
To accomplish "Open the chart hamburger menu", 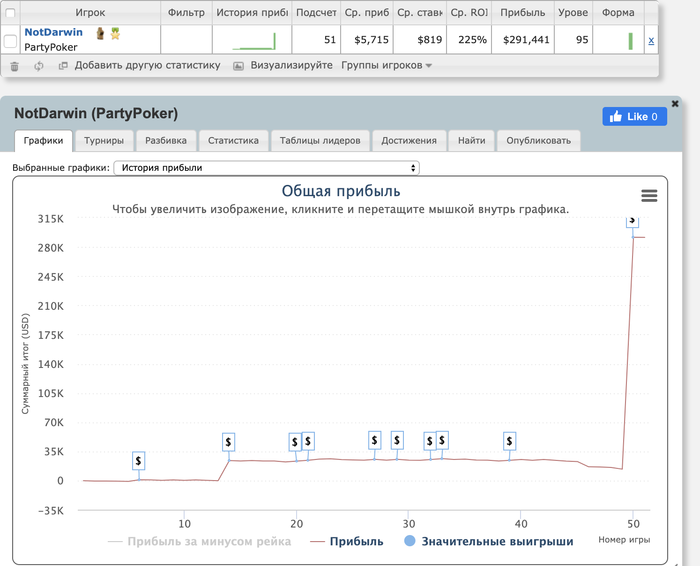I will click(649, 195).
